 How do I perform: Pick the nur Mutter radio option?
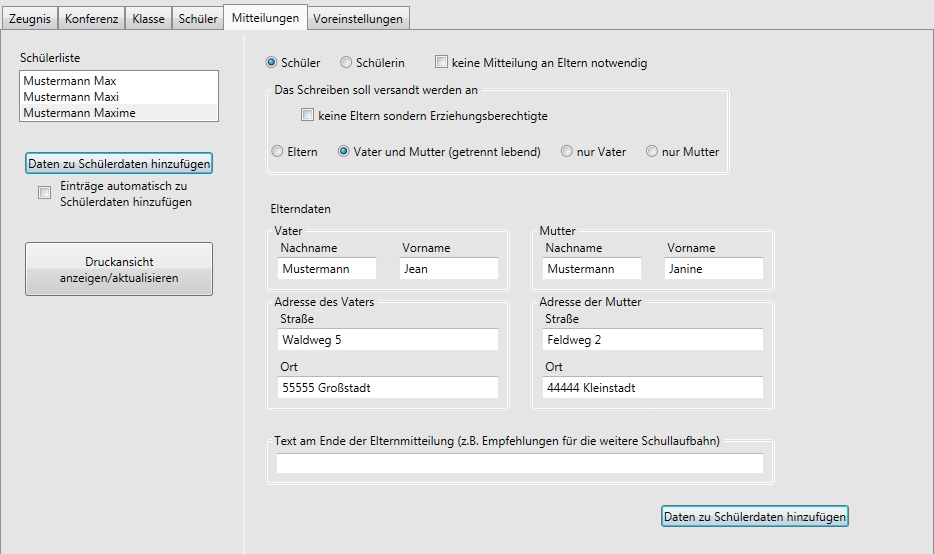(x=652, y=152)
